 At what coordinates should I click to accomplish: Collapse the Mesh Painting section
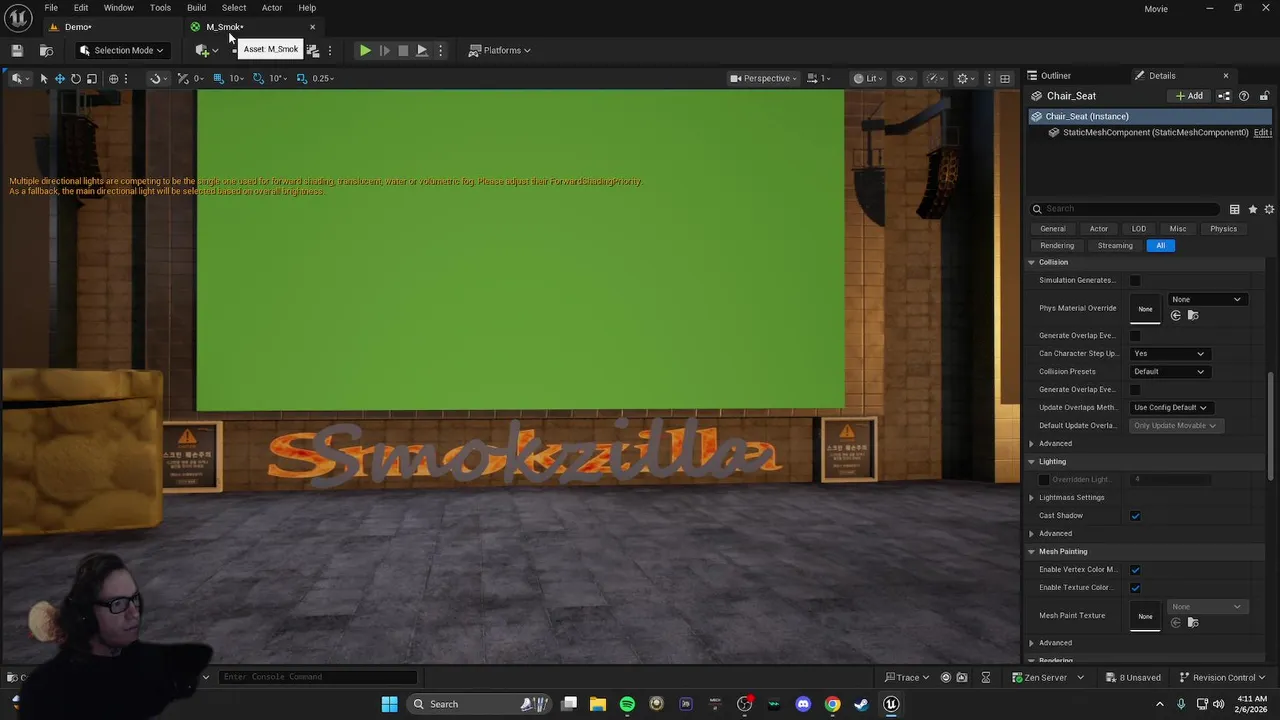click(x=1031, y=551)
